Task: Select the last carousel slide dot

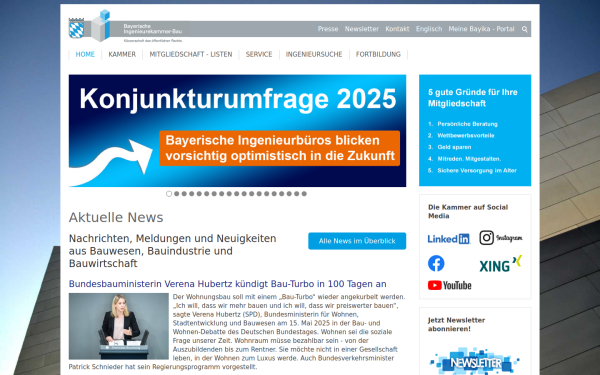Action: tap(304, 194)
